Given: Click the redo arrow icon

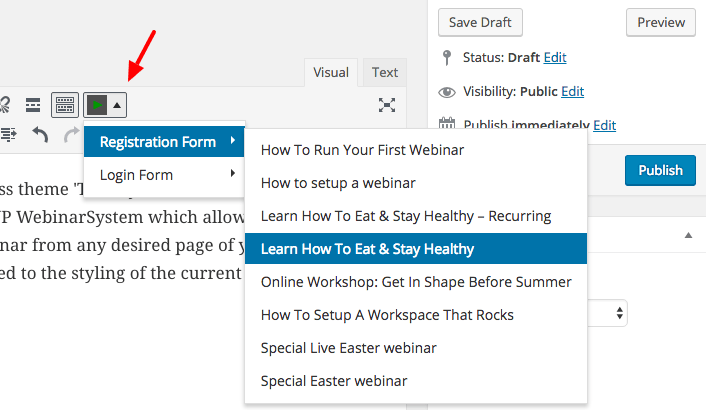Looking at the screenshot, I should click(72, 135).
